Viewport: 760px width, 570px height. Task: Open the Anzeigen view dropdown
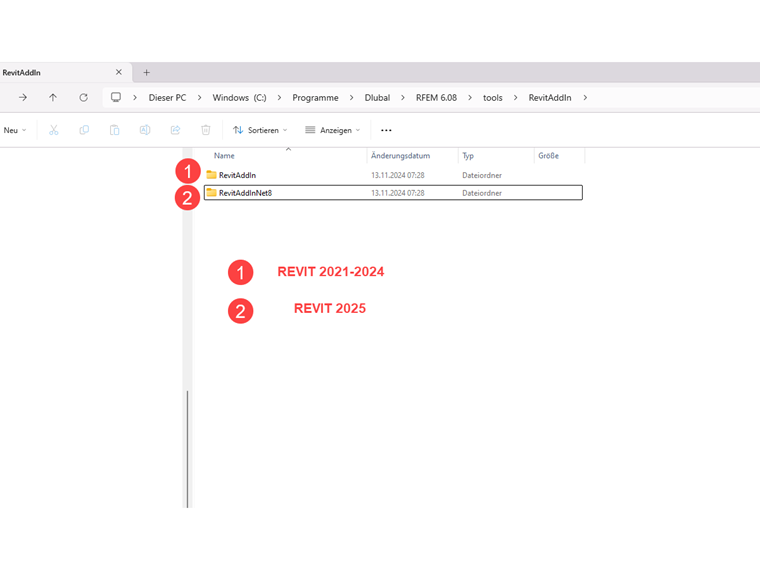(332, 130)
